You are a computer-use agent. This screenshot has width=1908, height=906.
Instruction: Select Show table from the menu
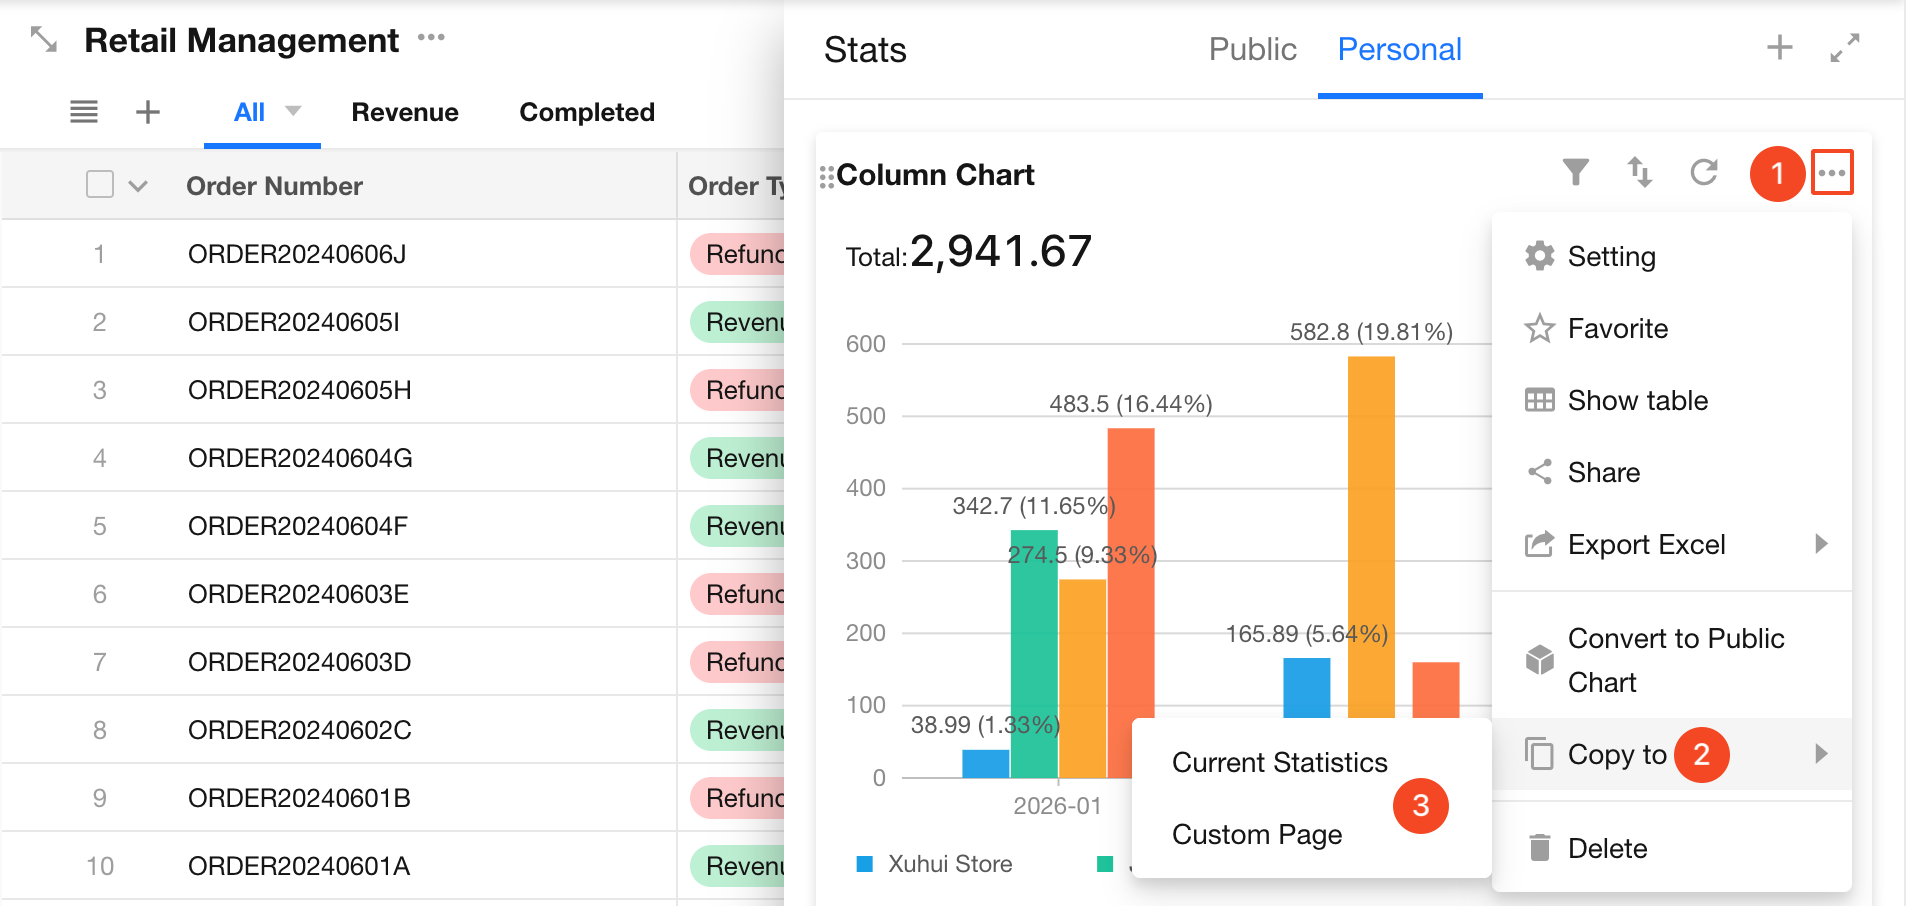pyautogui.click(x=1637, y=401)
